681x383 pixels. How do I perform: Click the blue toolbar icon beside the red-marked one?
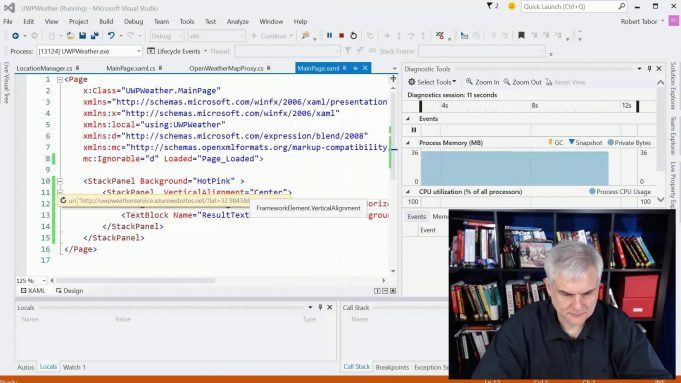[464, 36]
